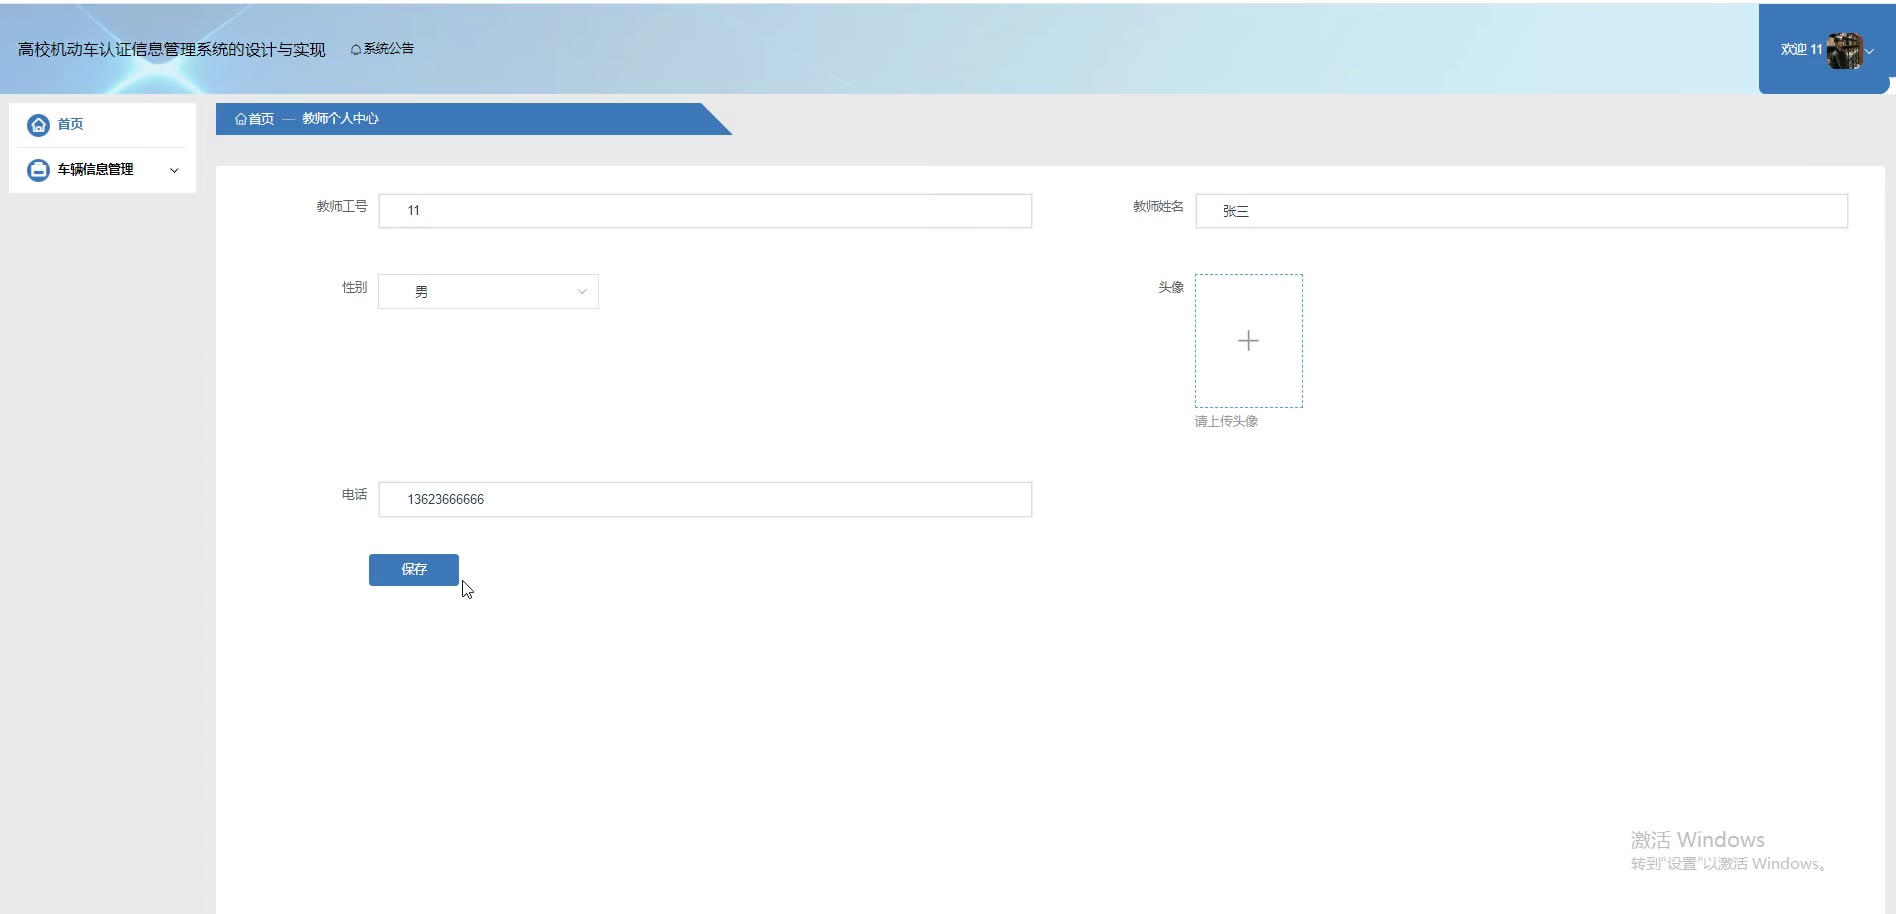
Task: Click the 欢迎 11 welcome text
Action: (1801, 49)
